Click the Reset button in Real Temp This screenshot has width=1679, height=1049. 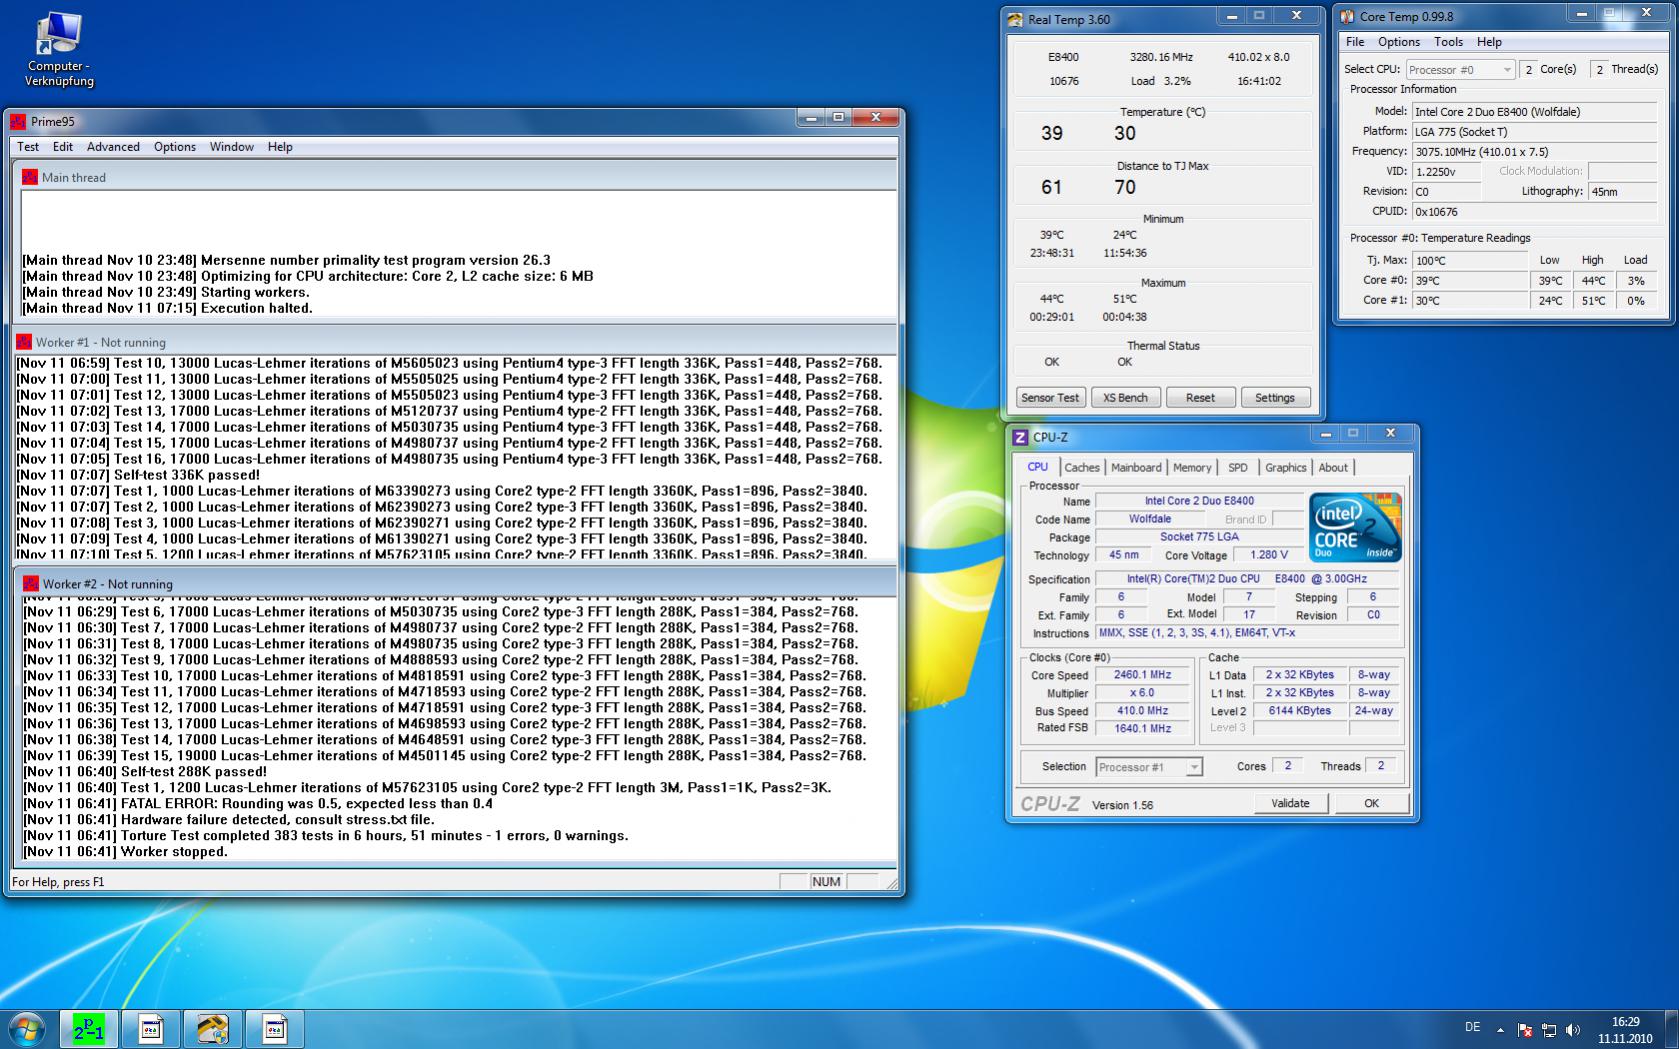[1200, 397]
